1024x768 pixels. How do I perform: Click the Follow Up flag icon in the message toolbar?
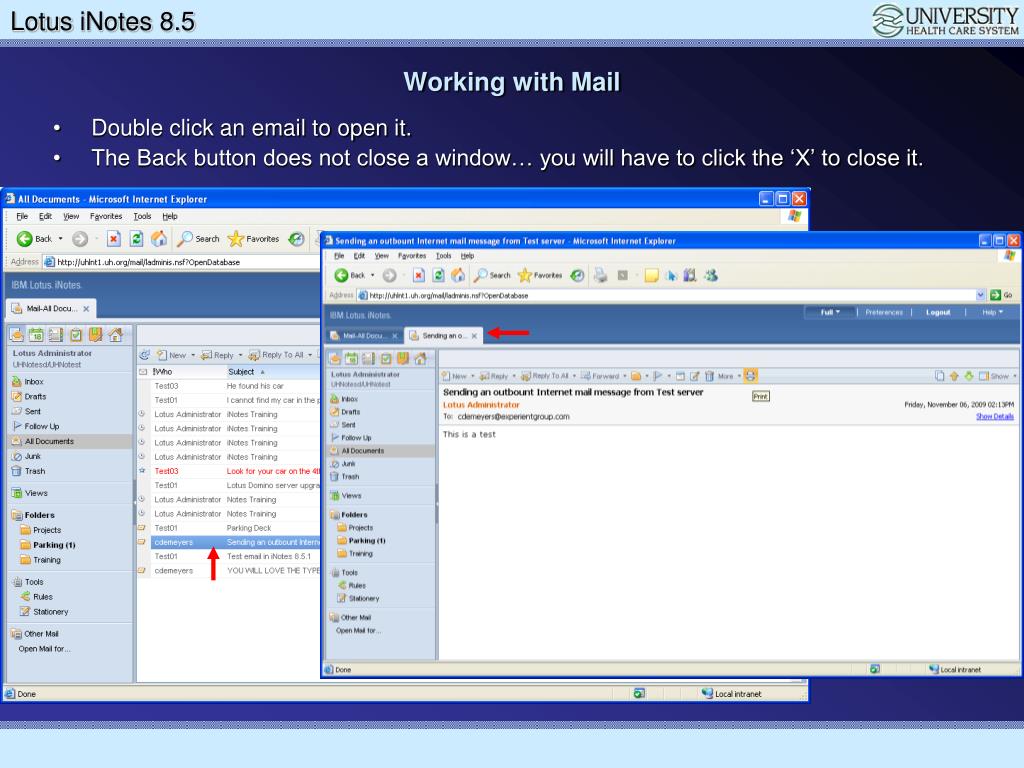(658, 376)
